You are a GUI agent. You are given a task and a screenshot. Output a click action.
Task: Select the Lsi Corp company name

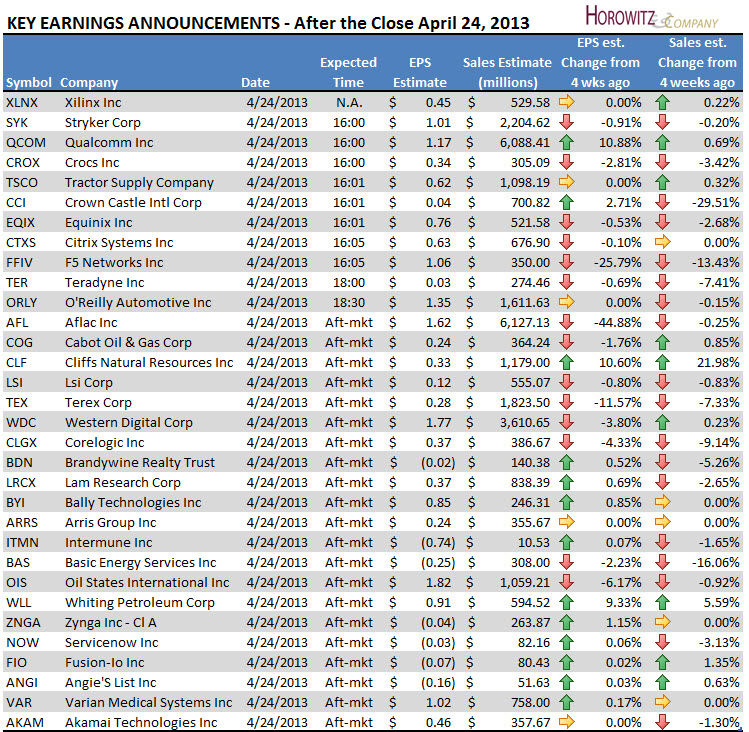[x=88, y=383]
